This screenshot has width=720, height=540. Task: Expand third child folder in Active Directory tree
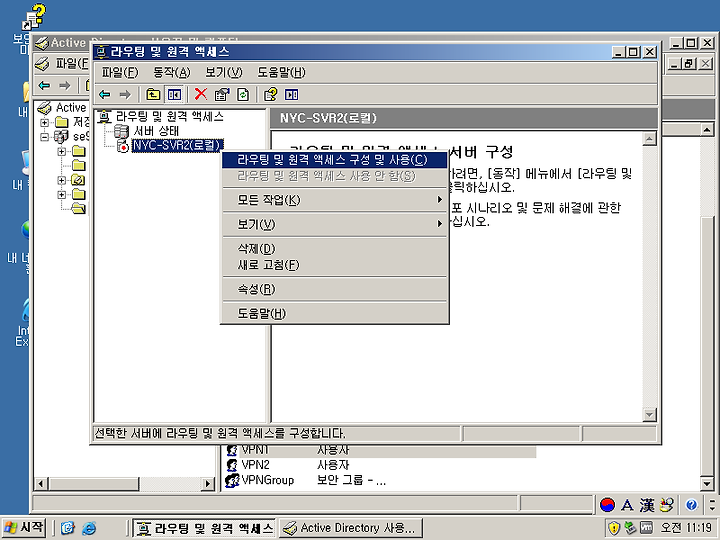62,180
